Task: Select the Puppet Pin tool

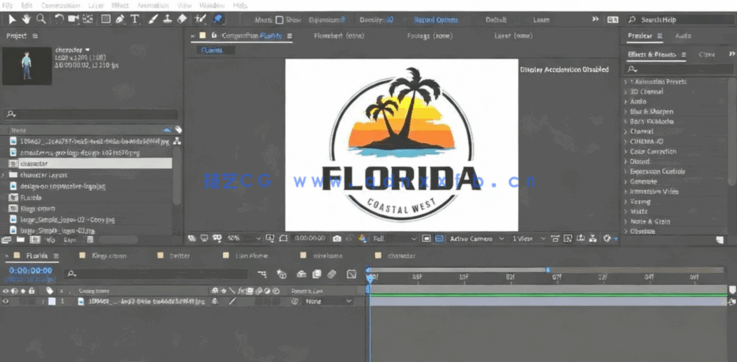Action: (x=218, y=19)
